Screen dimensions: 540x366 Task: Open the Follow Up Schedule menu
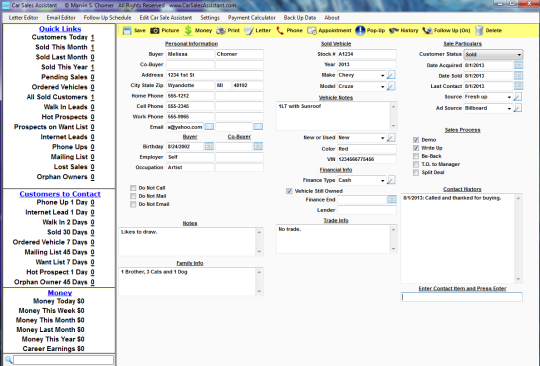(x=107, y=18)
